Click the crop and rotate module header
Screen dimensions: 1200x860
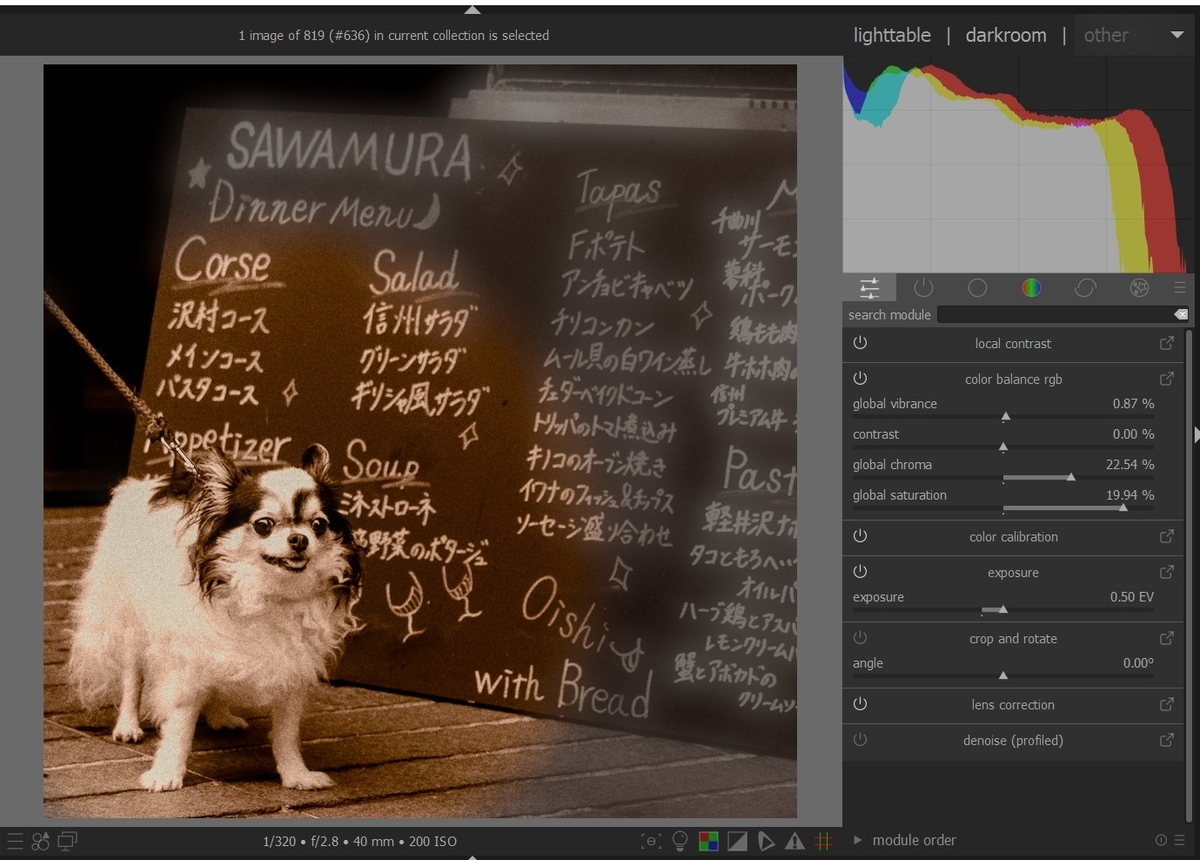(1013, 639)
